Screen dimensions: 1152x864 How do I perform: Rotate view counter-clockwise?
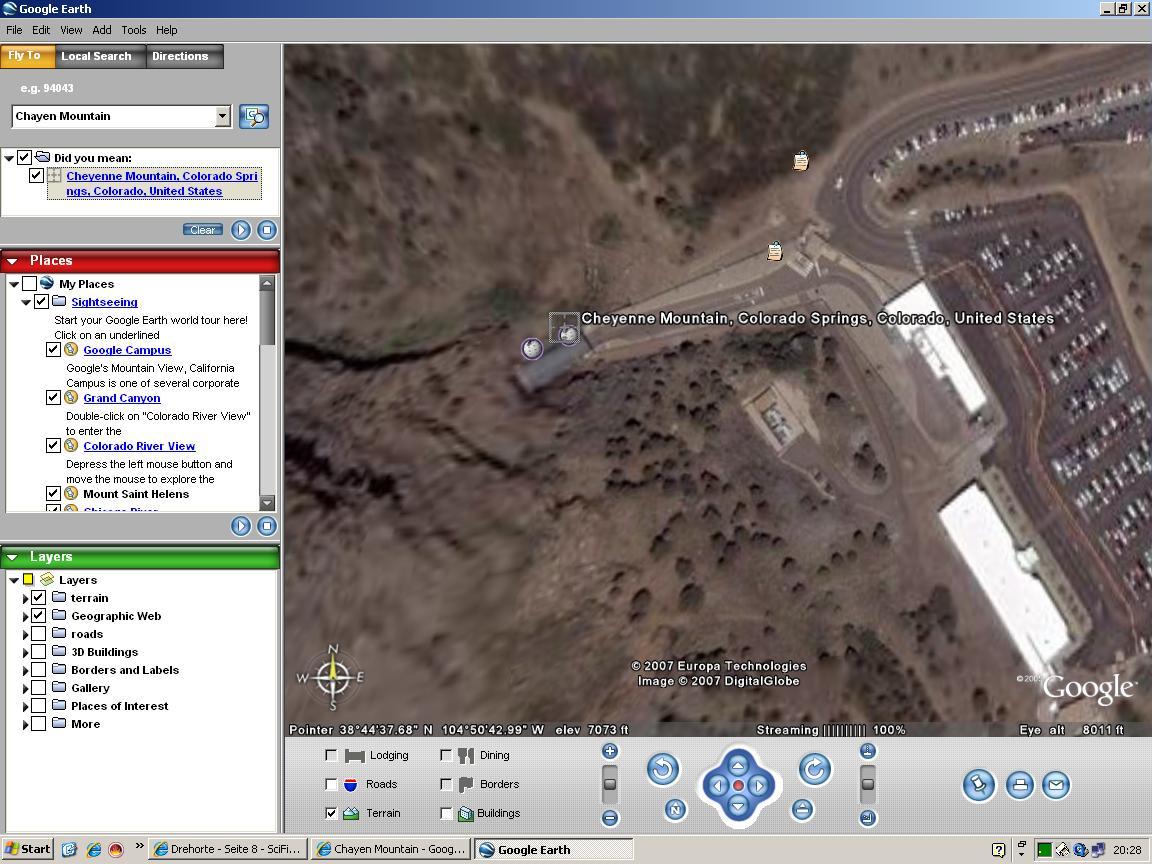[662, 769]
